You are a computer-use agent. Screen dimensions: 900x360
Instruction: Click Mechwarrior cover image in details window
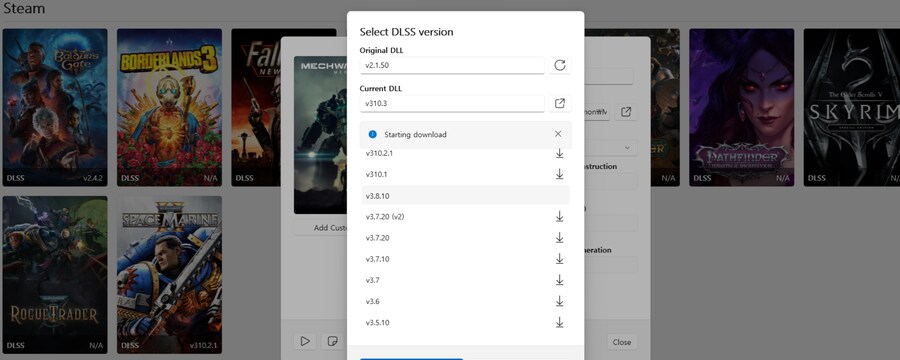(320, 135)
